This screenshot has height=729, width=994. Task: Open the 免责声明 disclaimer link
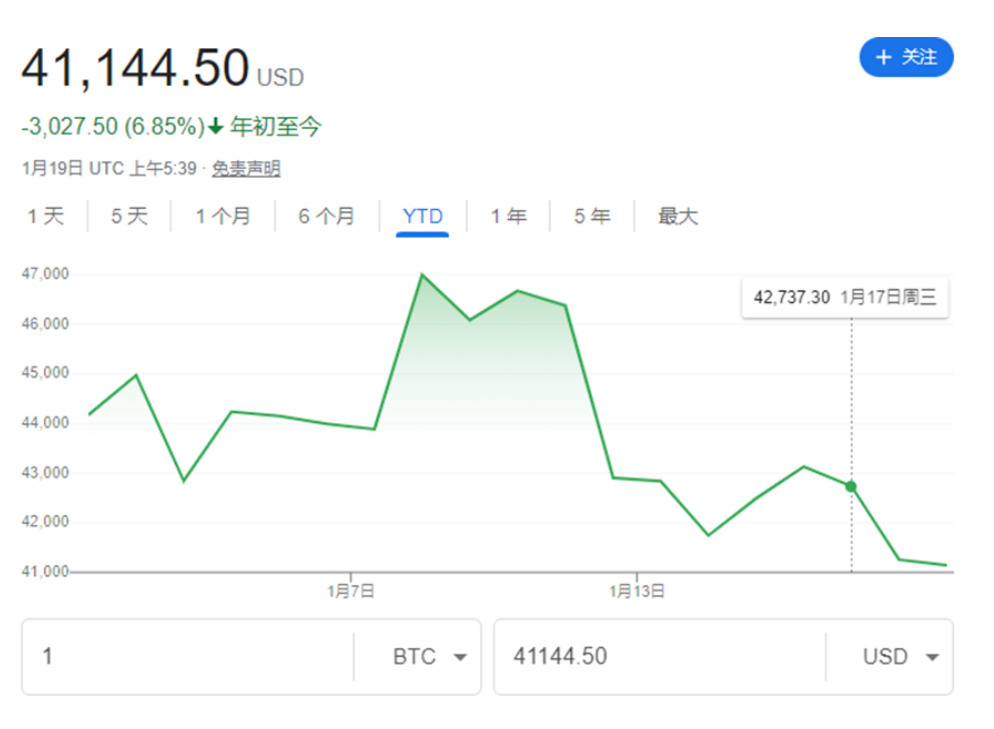click(x=246, y=169)
